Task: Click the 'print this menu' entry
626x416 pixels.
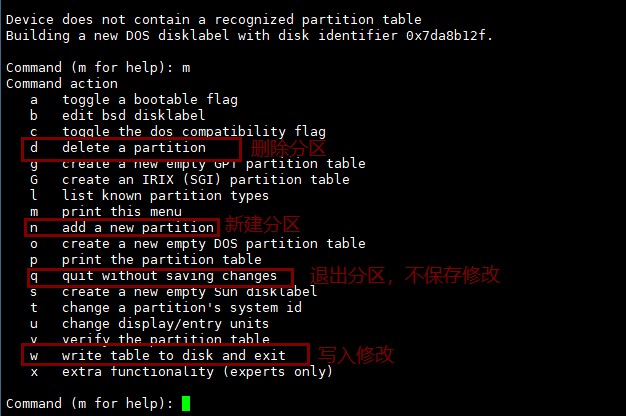Action: (121, 212)
